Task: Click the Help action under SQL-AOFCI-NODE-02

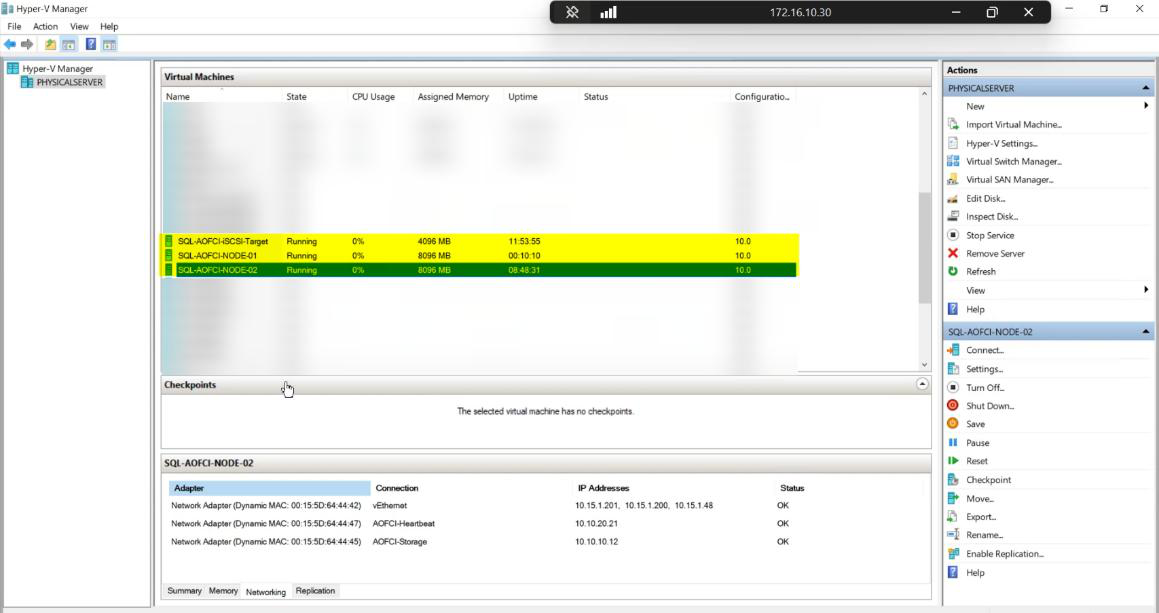Action: click(x=975, y=572)
